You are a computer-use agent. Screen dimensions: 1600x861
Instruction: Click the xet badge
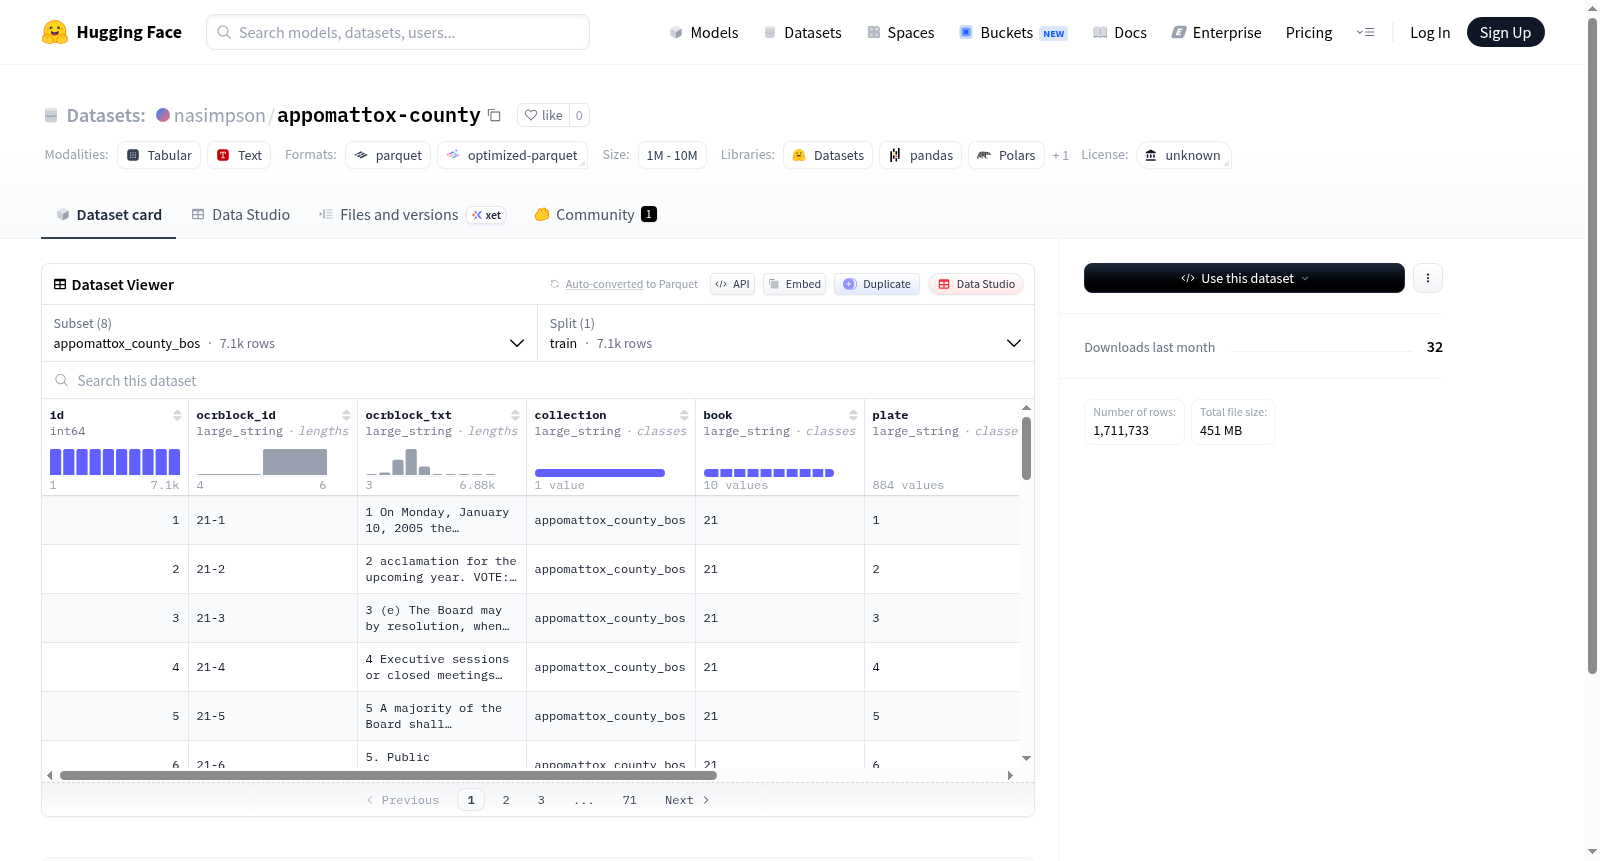[x=486, y=215]
